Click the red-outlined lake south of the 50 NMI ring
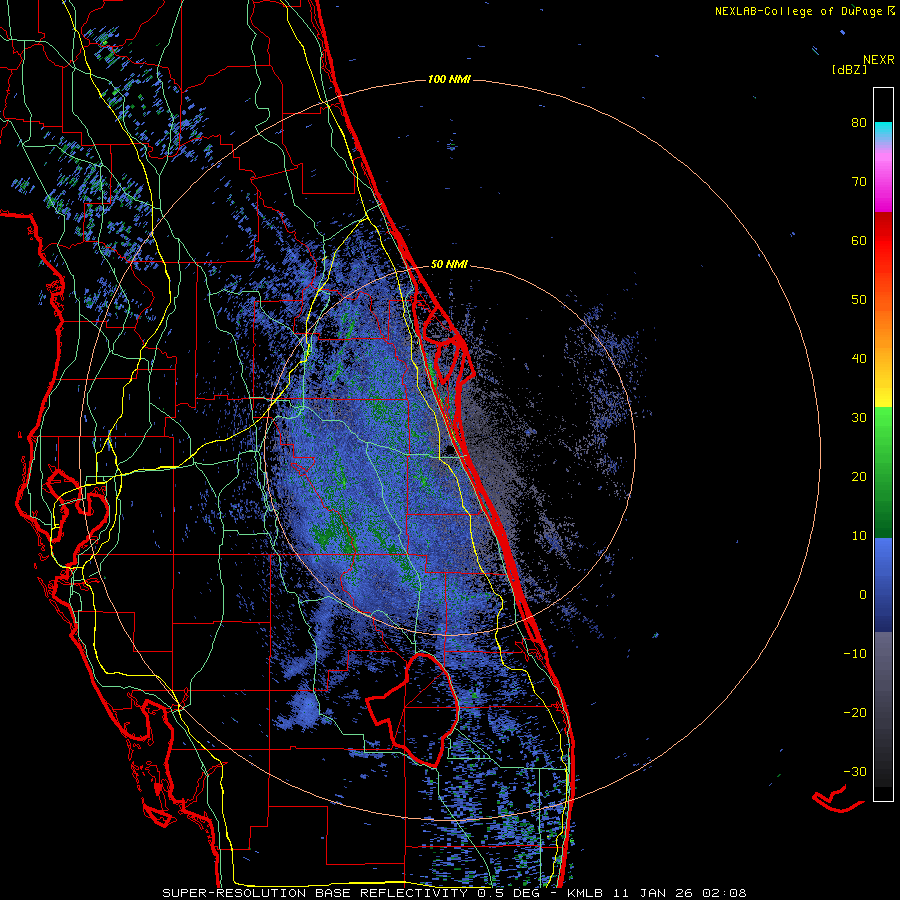The image size is (900, 900). (x=413, y=709)
